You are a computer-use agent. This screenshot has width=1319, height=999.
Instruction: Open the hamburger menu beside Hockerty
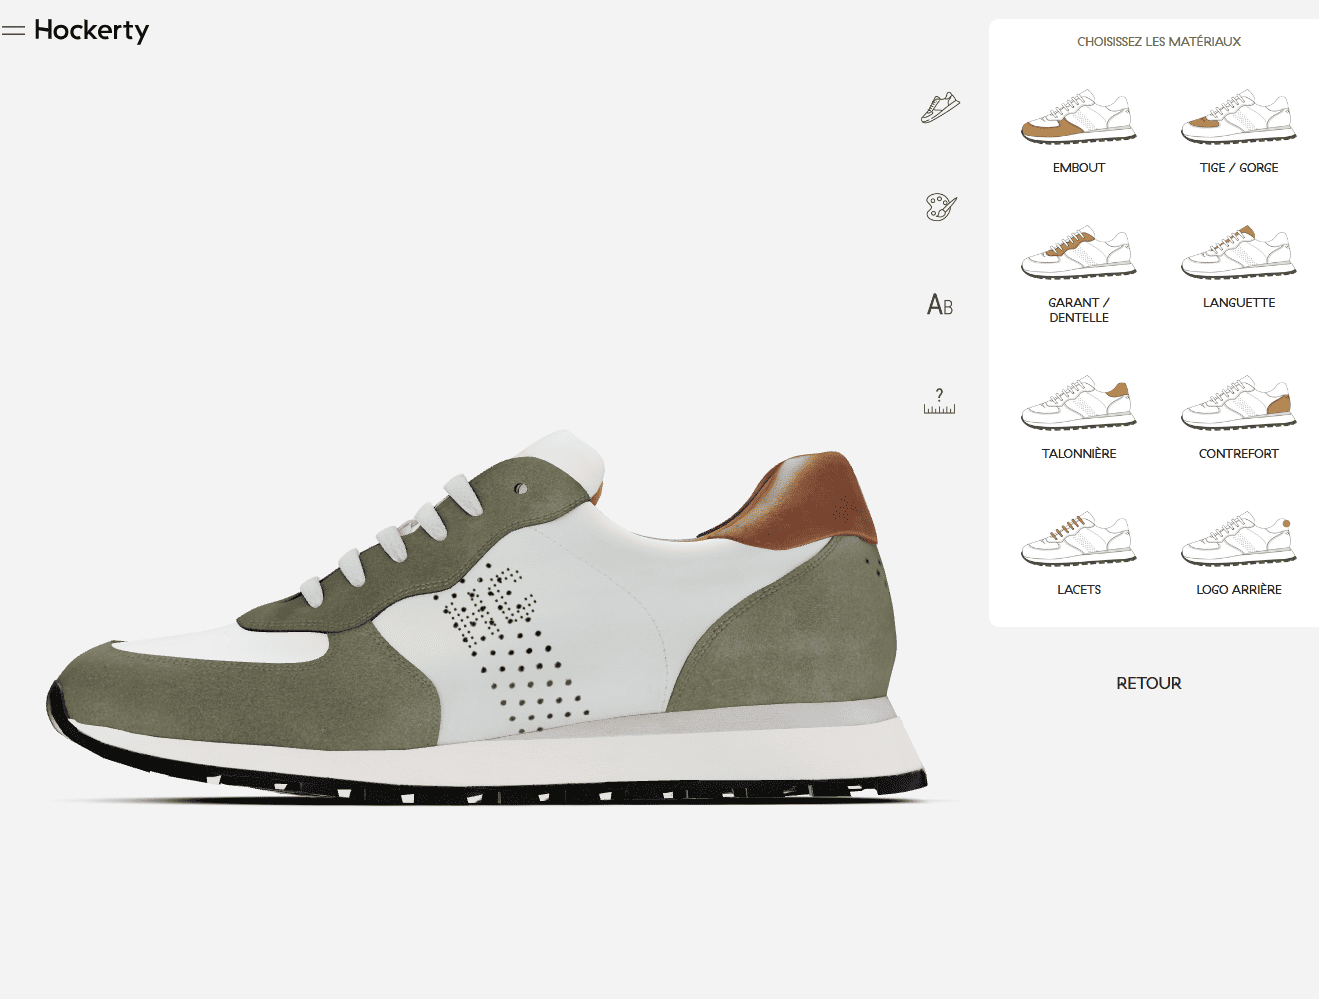[13, 31]
